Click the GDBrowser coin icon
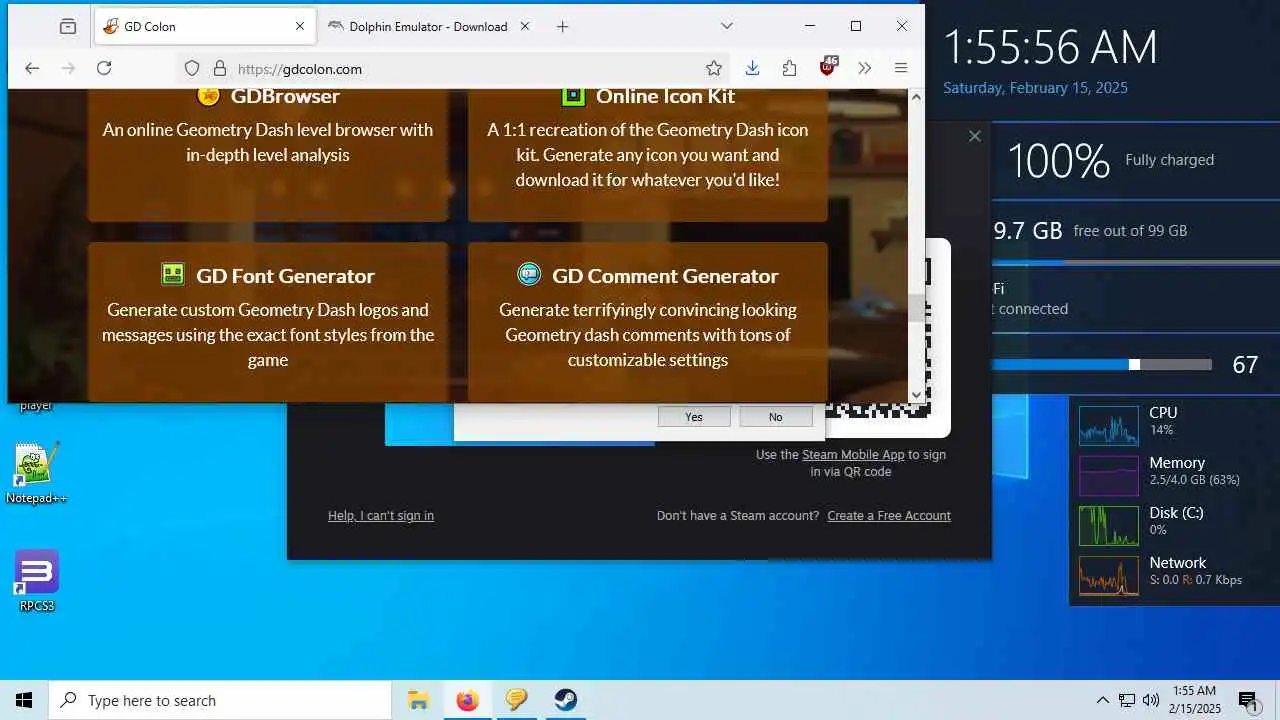This screenshot has width=1280, height=720. point(208,96)
